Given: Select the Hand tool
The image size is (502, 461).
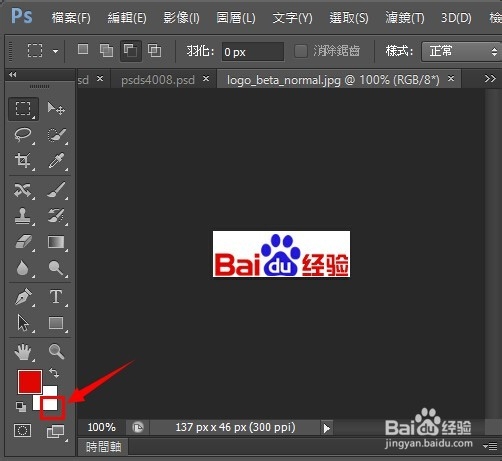Looking at the screenshot, I should point(23,352).
